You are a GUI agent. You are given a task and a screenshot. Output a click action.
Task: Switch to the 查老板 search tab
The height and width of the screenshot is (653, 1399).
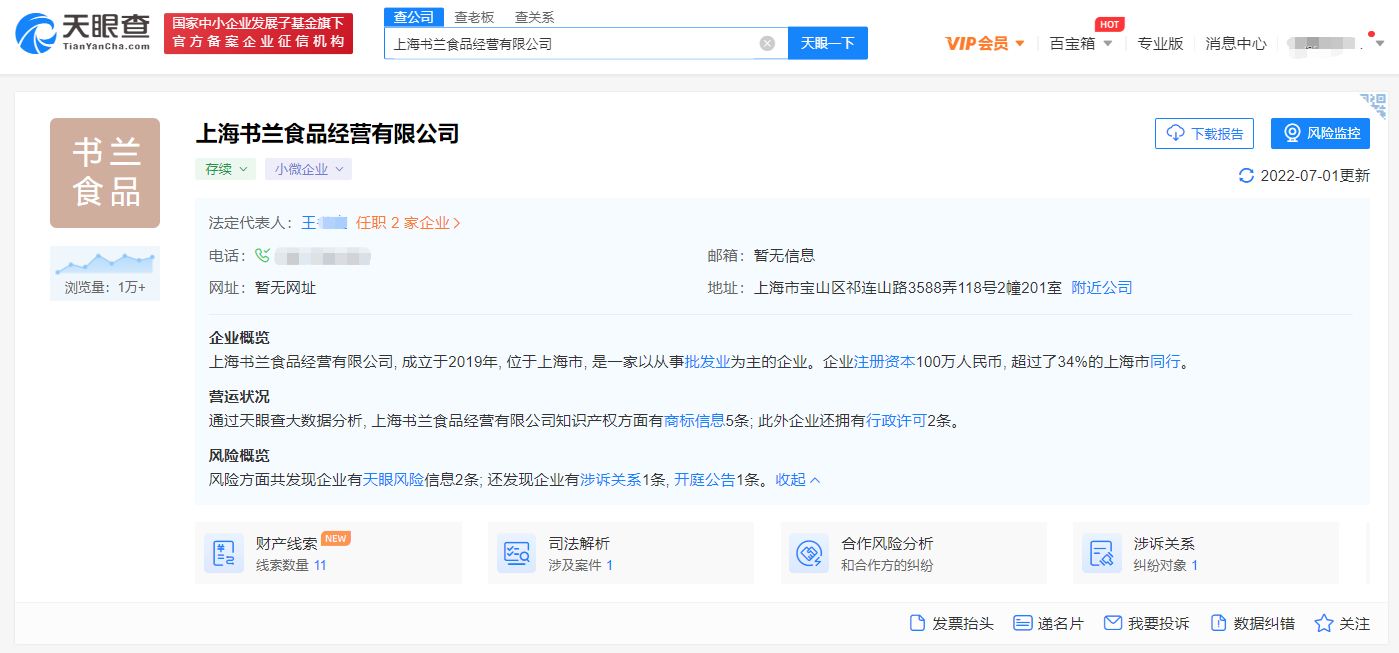(x=473, y=17)
